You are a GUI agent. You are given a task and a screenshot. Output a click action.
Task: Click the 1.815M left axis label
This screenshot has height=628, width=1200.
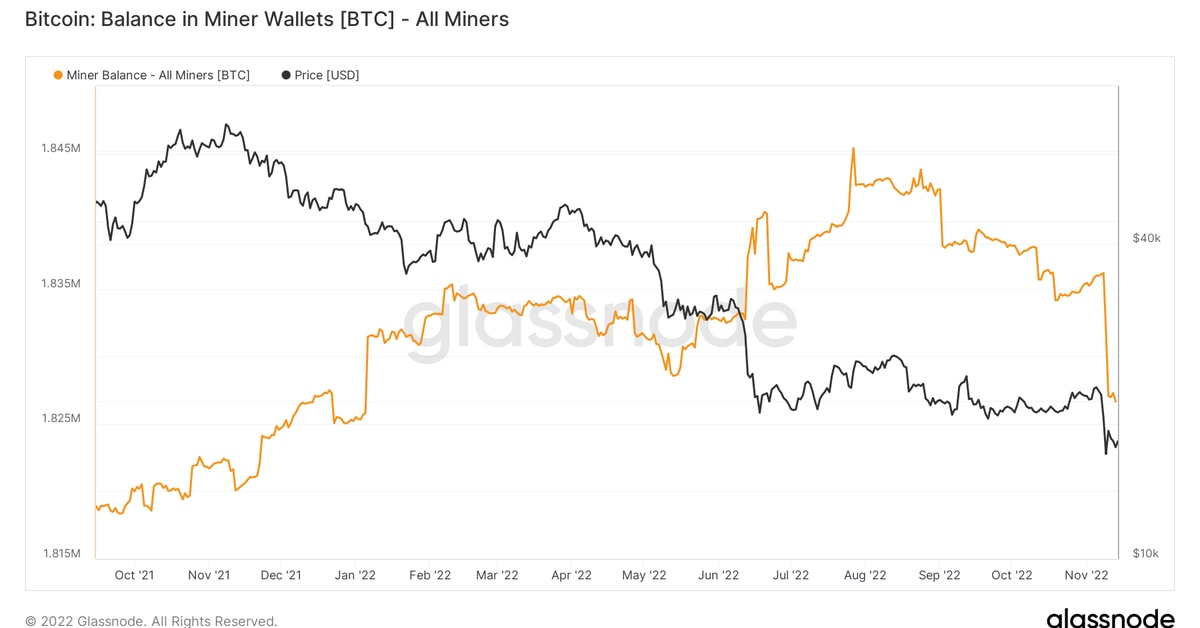click(x=60, y=553)
